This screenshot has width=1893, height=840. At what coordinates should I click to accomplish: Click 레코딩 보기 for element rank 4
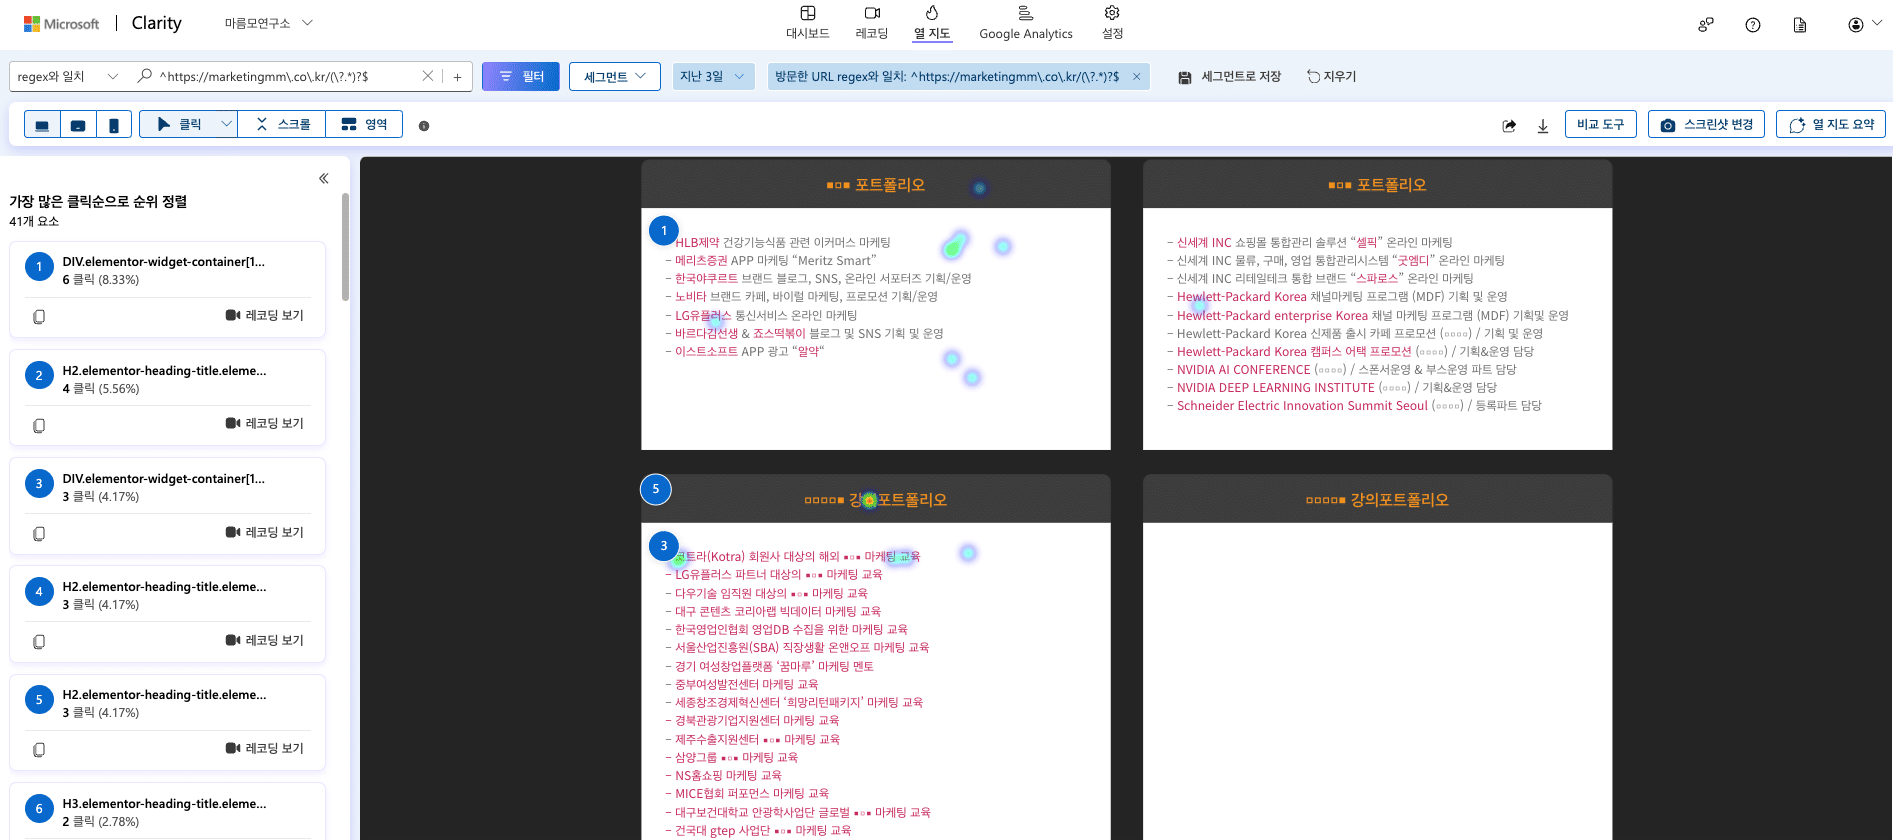265,640
